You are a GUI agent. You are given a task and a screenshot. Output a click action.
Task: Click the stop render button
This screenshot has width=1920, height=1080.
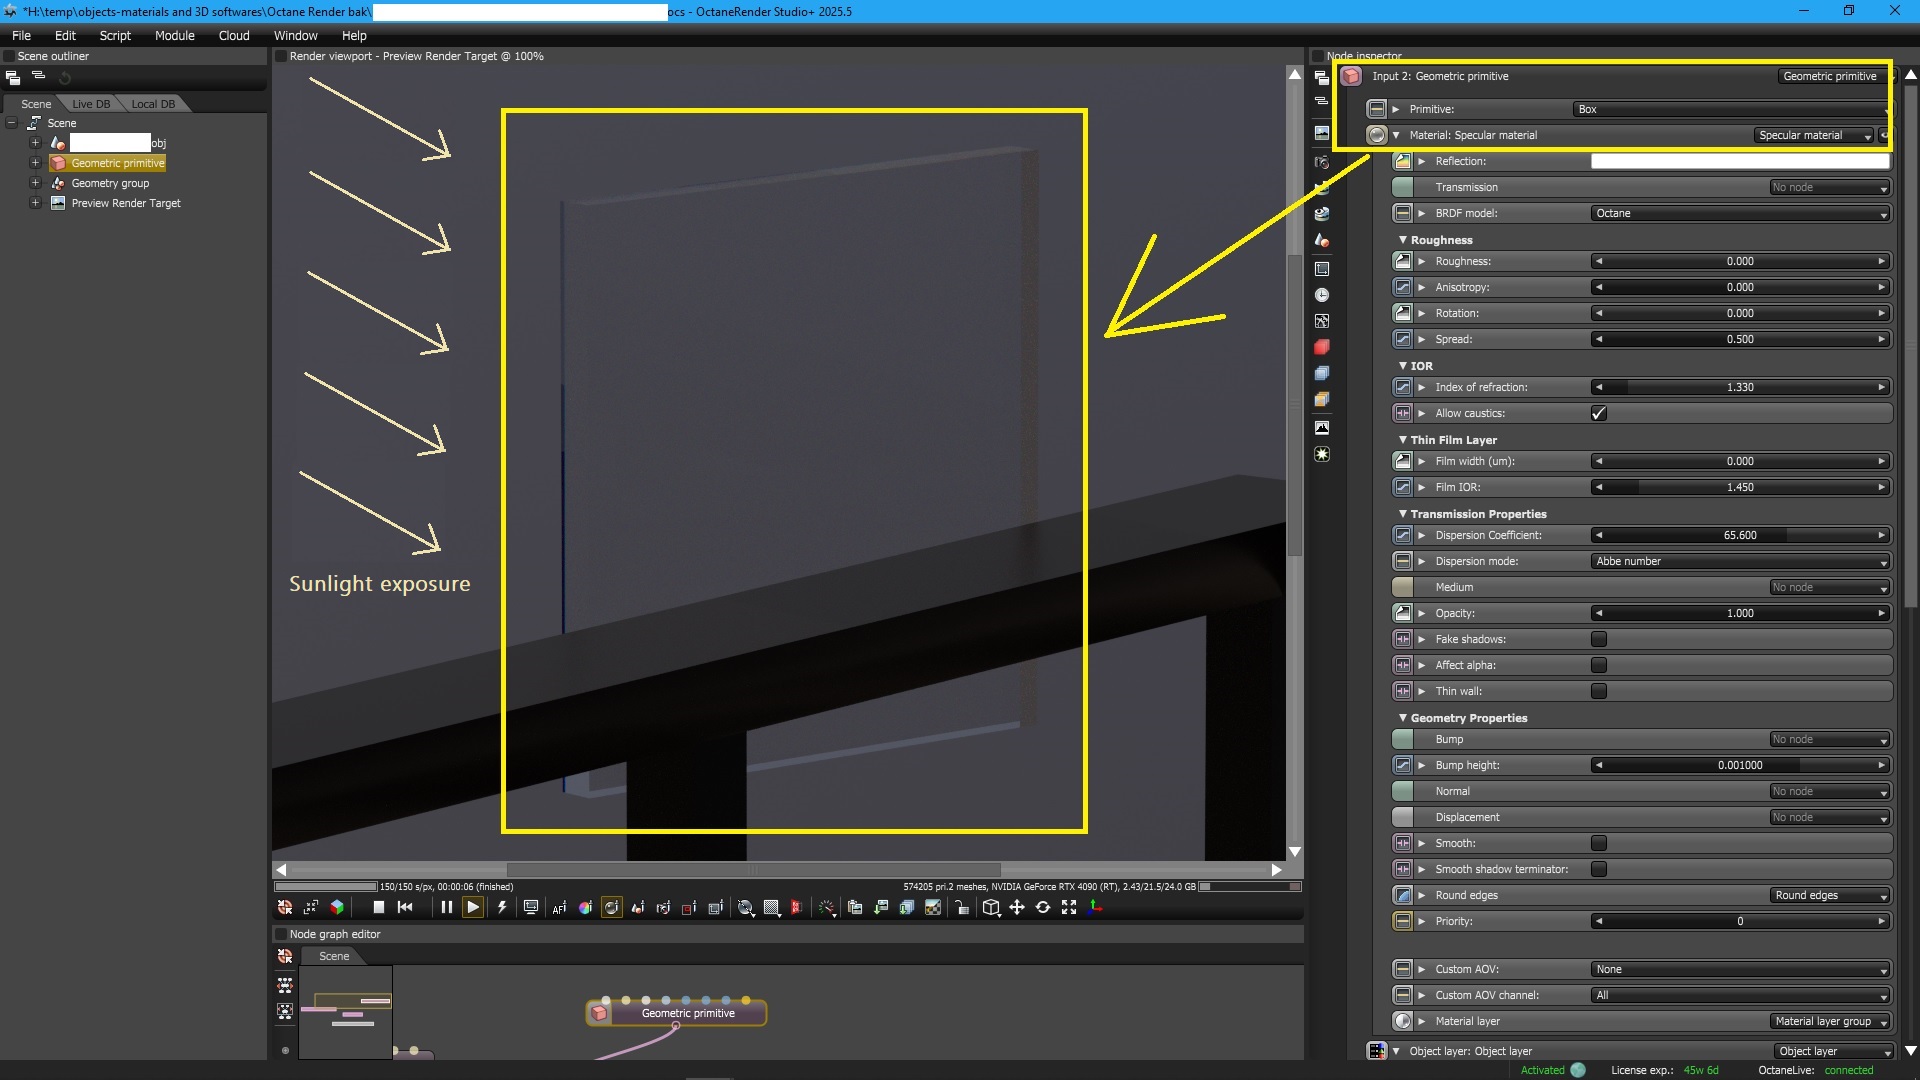click(378, 907)
